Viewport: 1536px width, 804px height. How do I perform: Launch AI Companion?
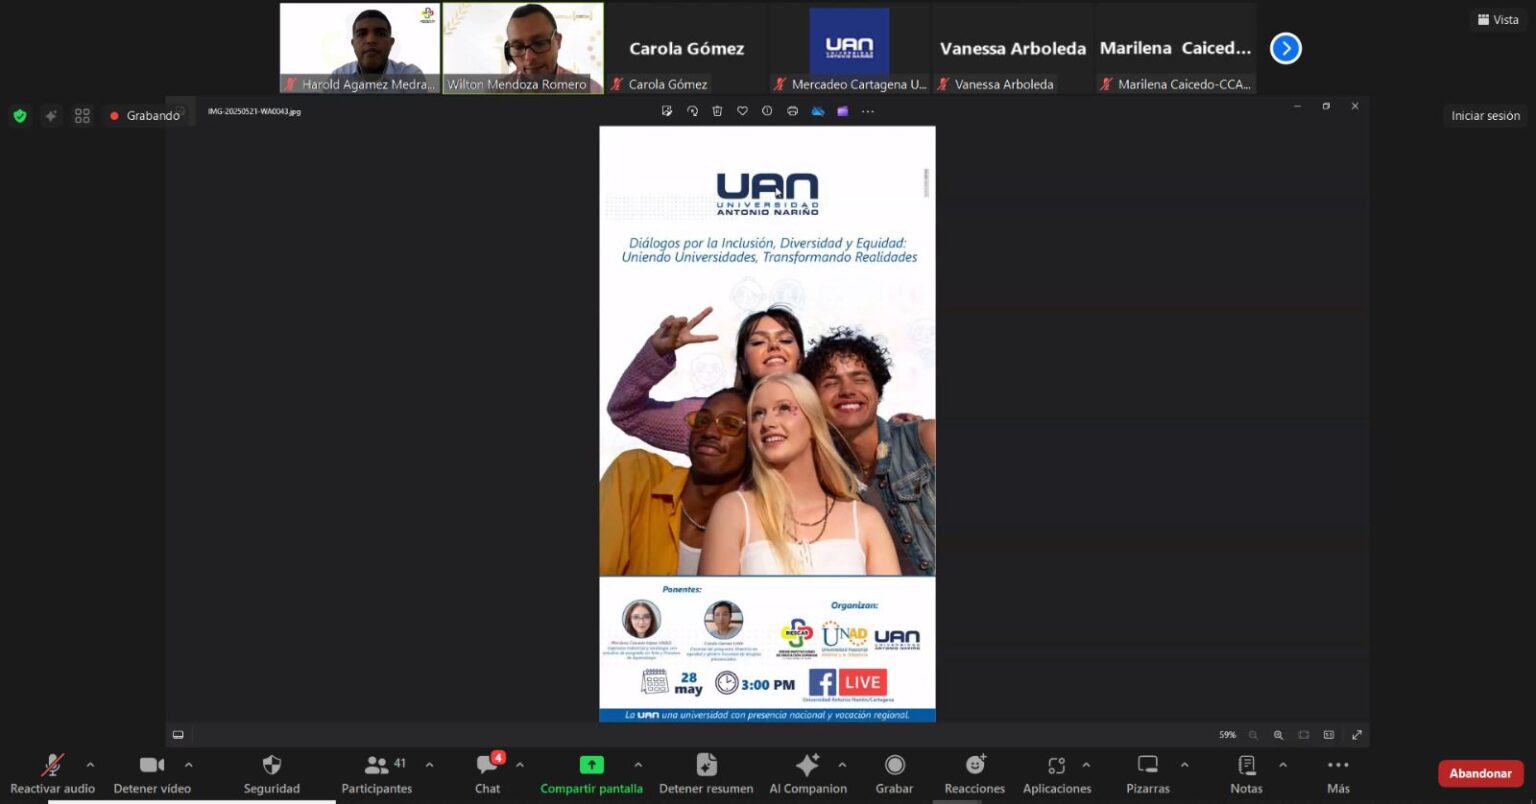[x=807, y=766]
